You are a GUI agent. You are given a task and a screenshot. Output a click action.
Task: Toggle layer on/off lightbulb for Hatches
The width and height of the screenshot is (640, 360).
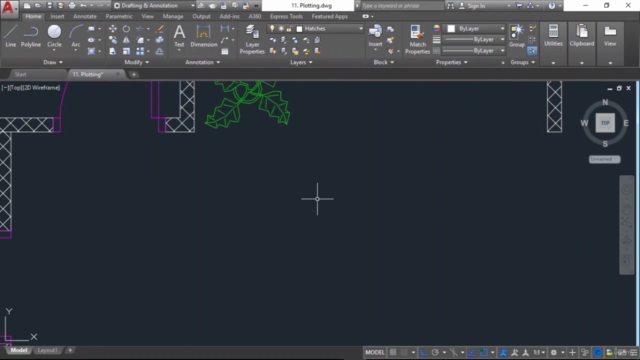coord(272,29)
